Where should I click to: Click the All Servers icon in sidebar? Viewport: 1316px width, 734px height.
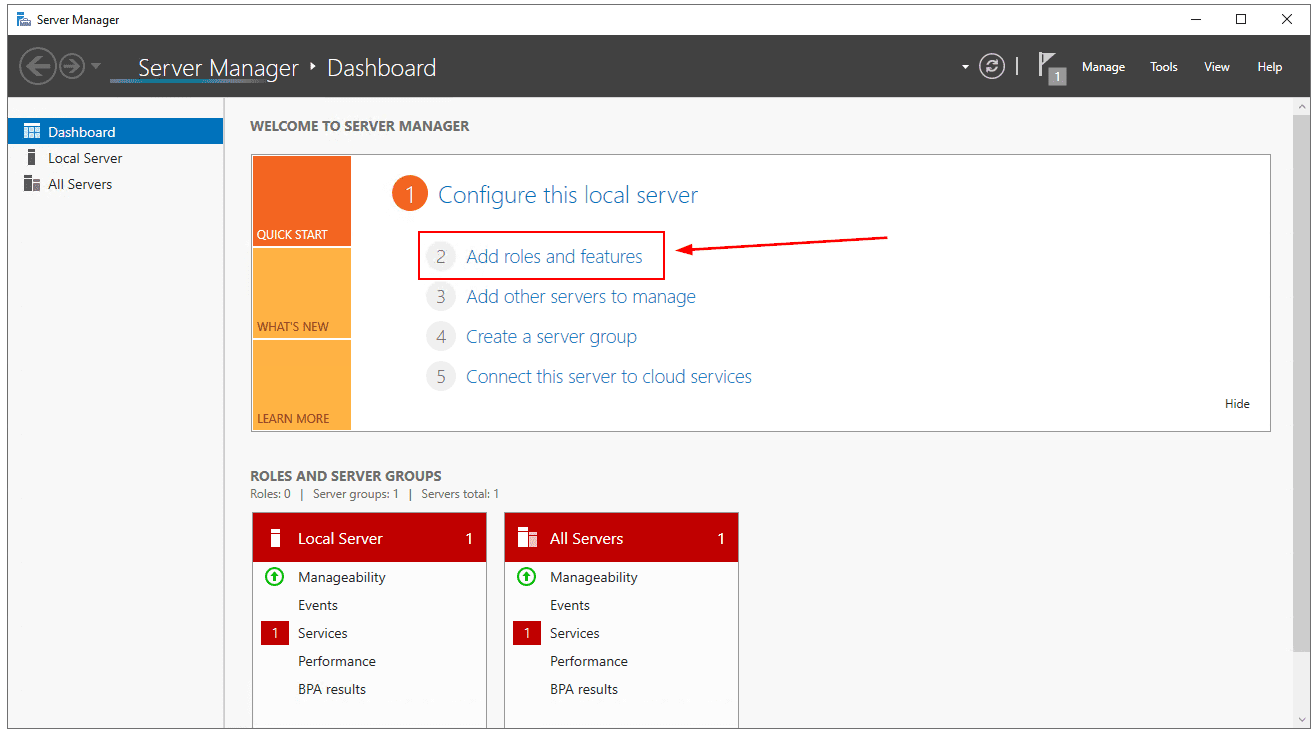[x=32, y=184]
